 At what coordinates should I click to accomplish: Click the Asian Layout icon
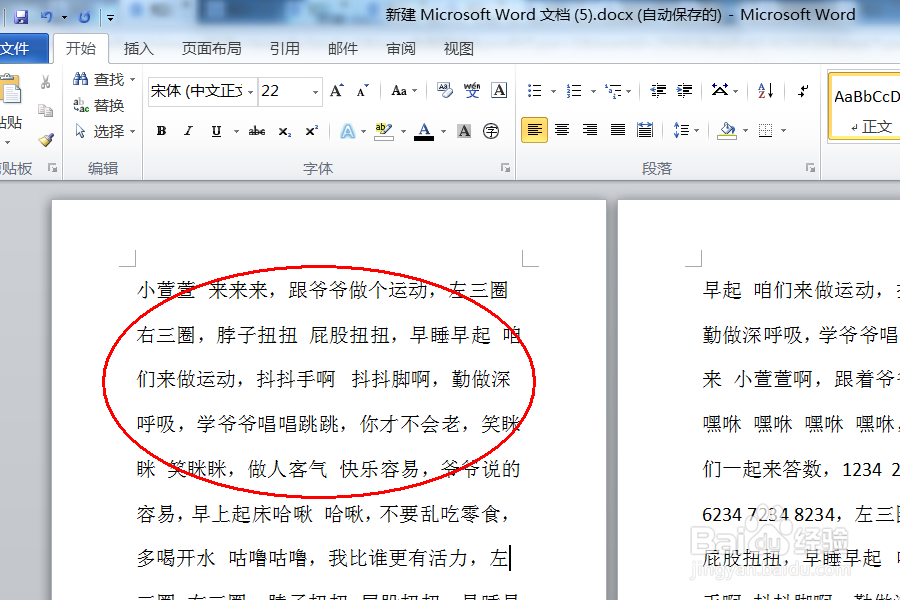click(720, 90)
